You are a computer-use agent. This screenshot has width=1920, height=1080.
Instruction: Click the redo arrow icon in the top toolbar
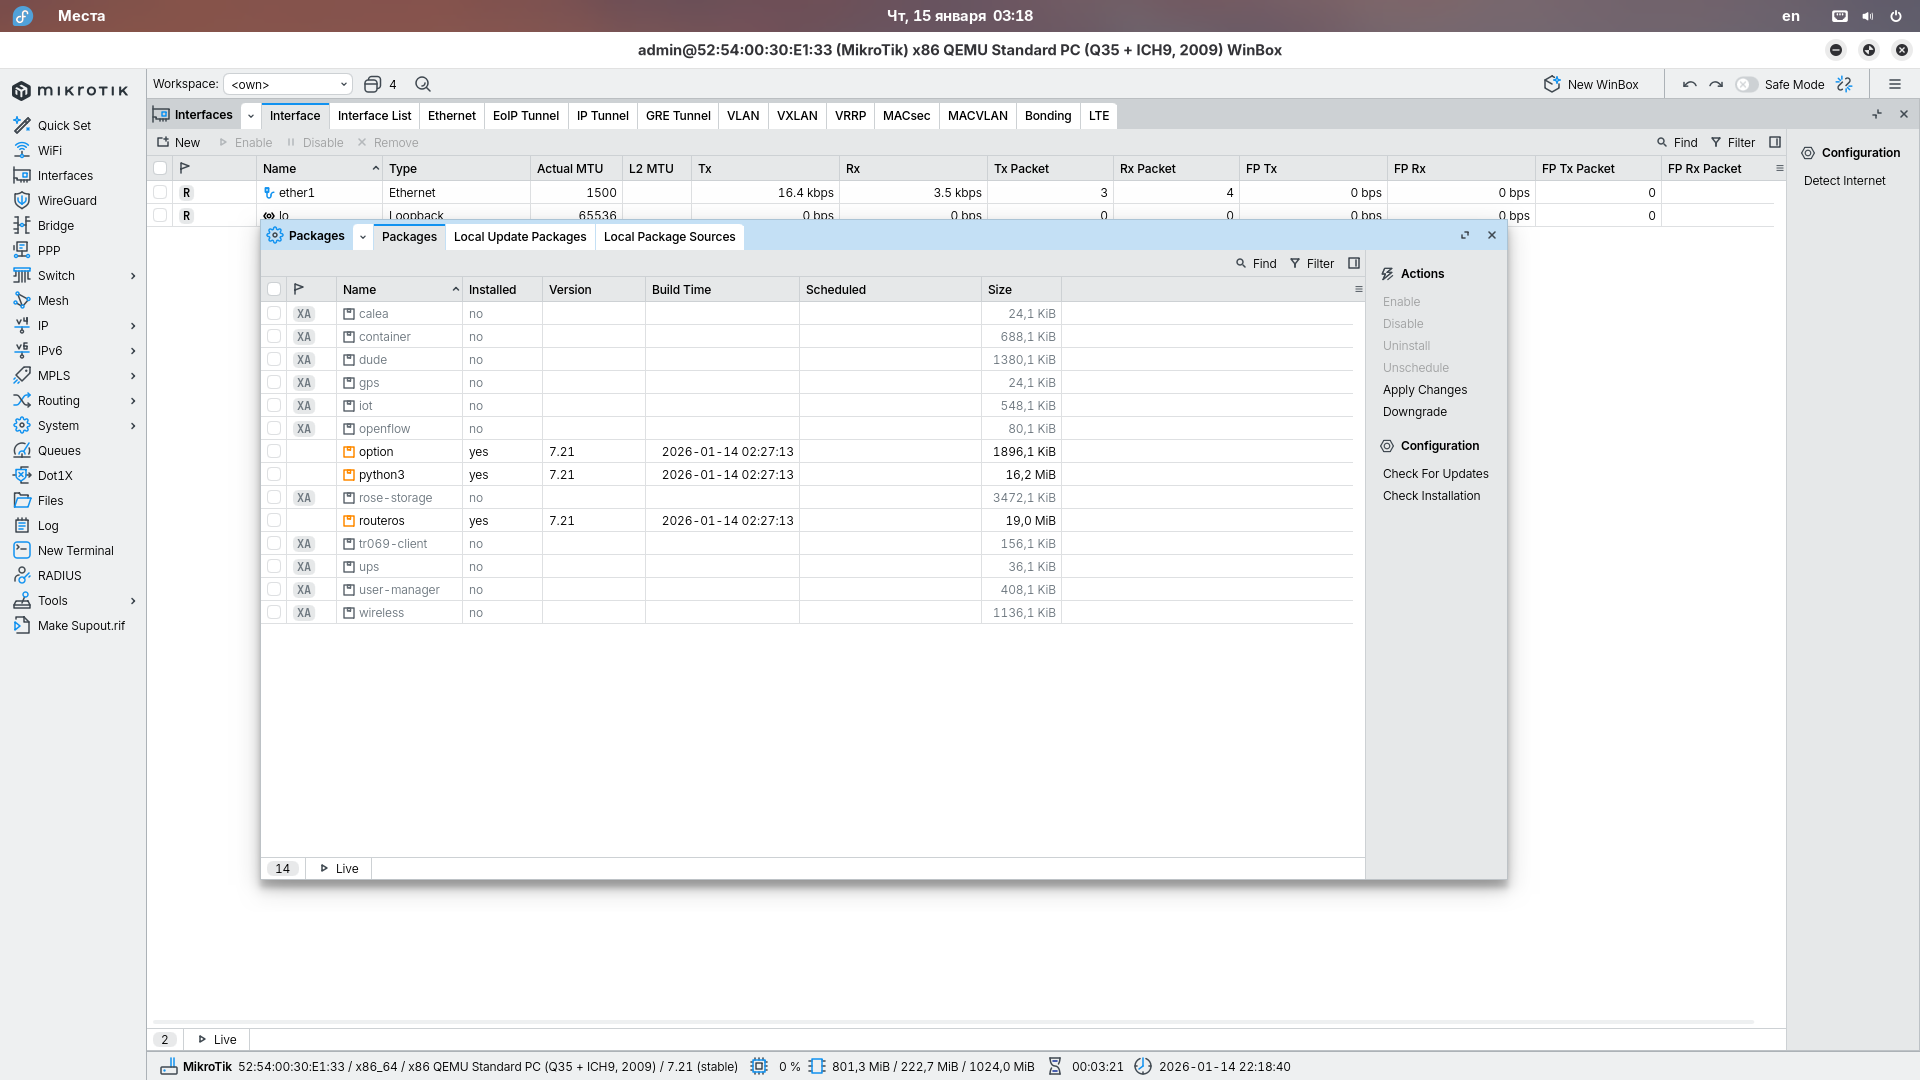pos(1716,84)
